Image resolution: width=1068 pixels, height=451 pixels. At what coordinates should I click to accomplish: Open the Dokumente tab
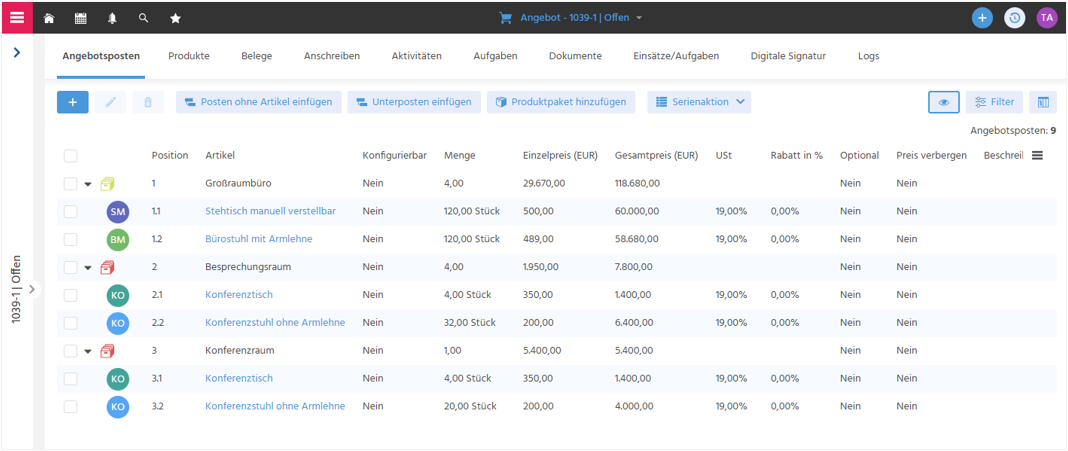point(576,56)
